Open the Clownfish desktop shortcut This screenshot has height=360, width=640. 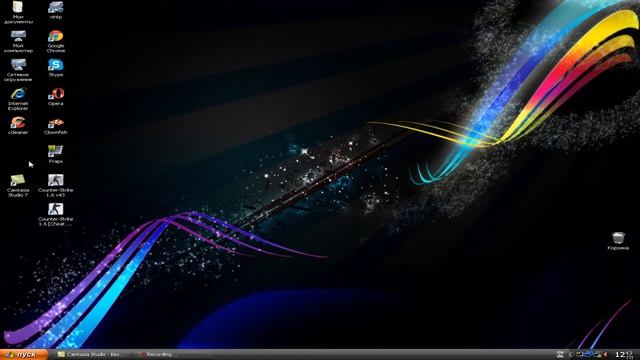[x=56, y=126]
